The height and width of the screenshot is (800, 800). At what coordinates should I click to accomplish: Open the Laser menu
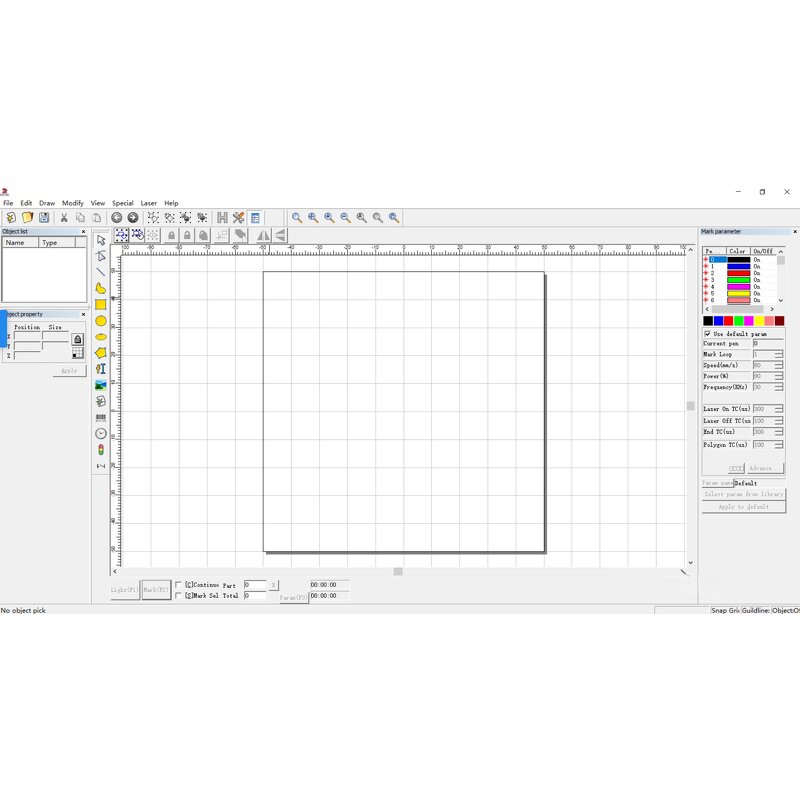pyautogui.click(x=148, y=203)
